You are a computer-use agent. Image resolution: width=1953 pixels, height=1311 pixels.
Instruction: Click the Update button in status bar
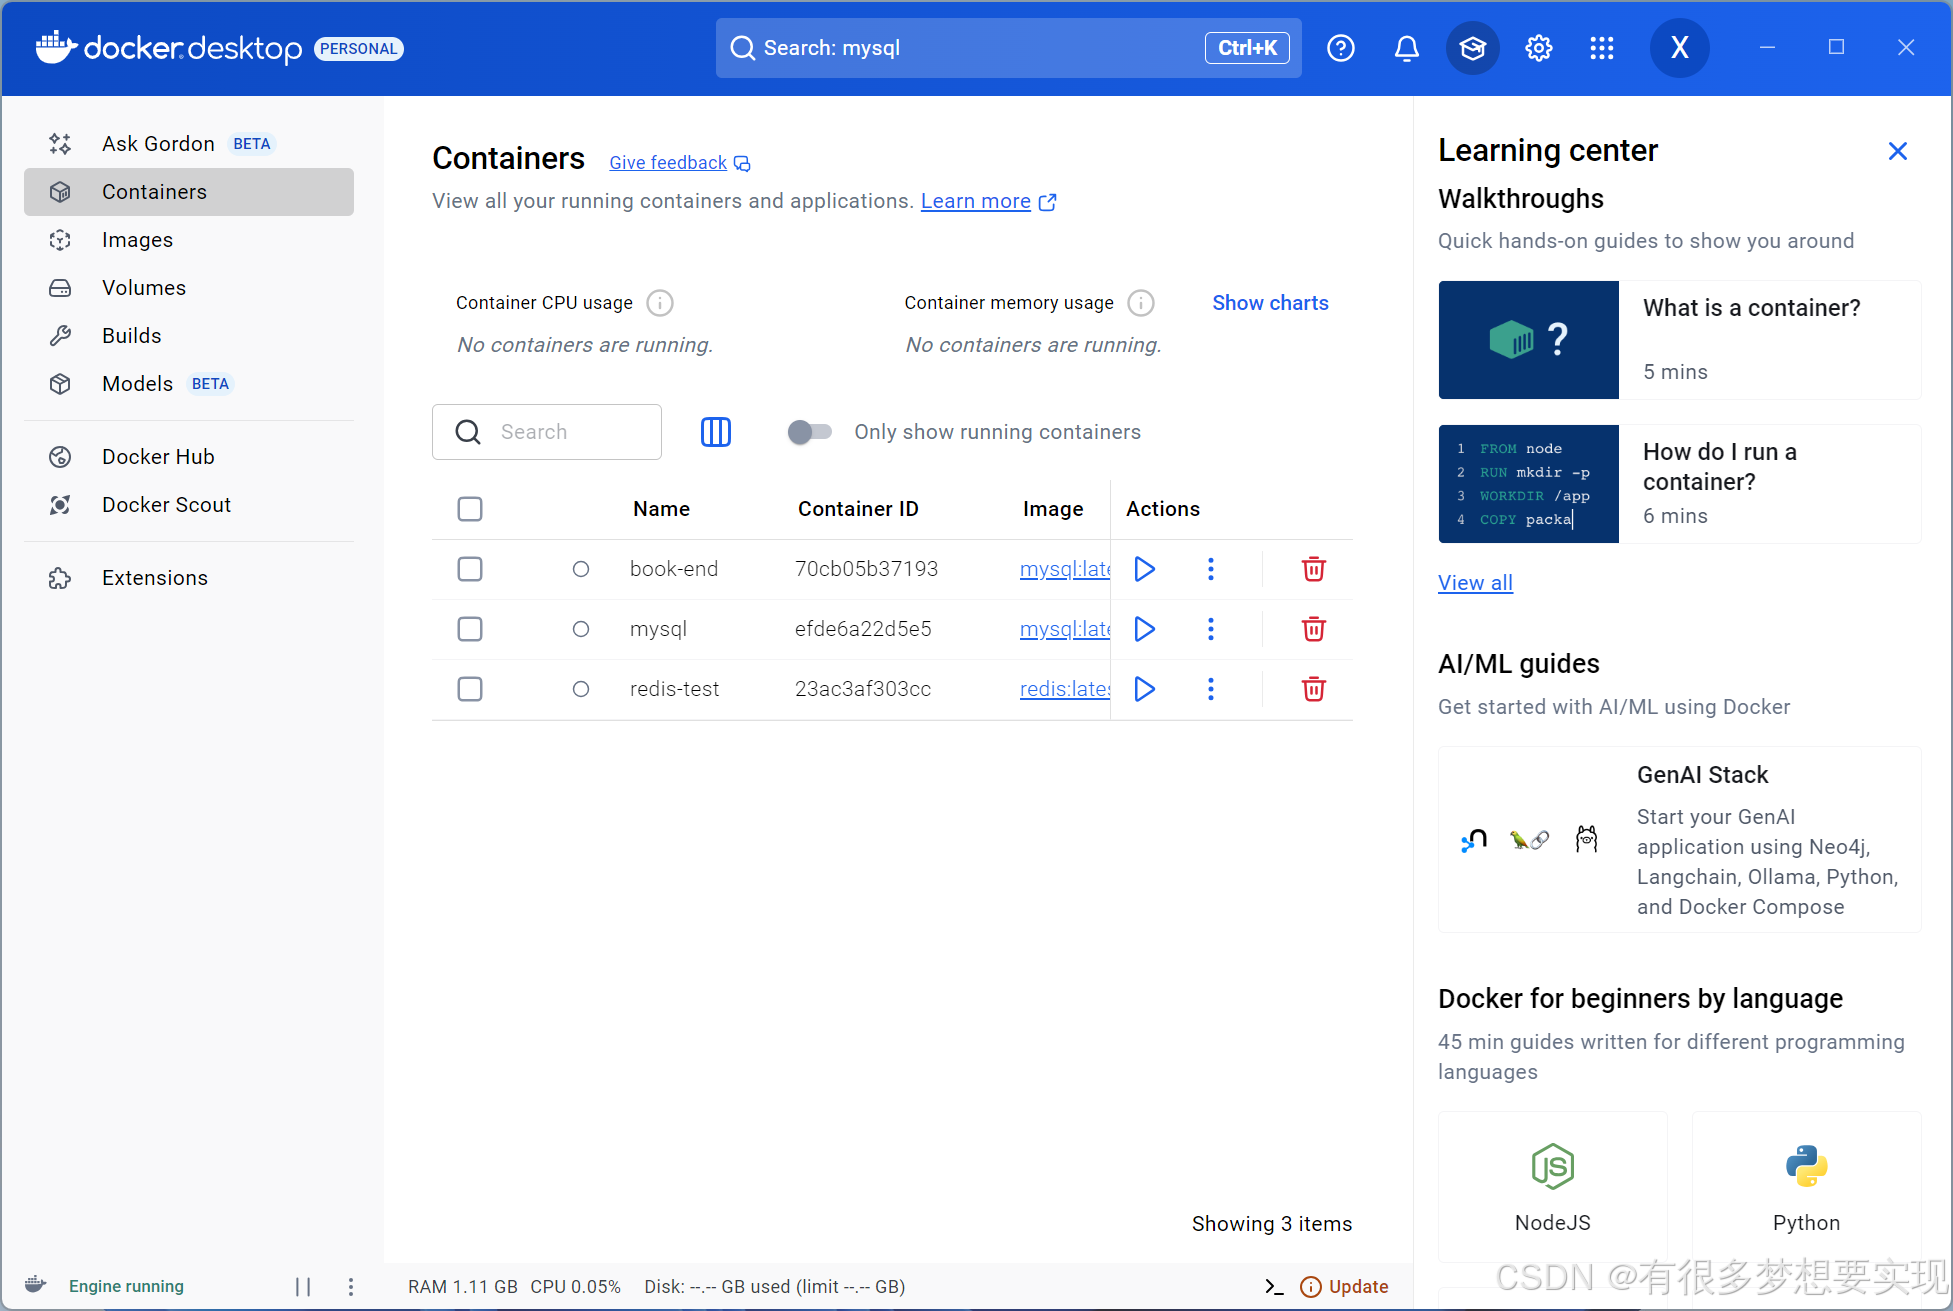[x=1344, y=1287]
